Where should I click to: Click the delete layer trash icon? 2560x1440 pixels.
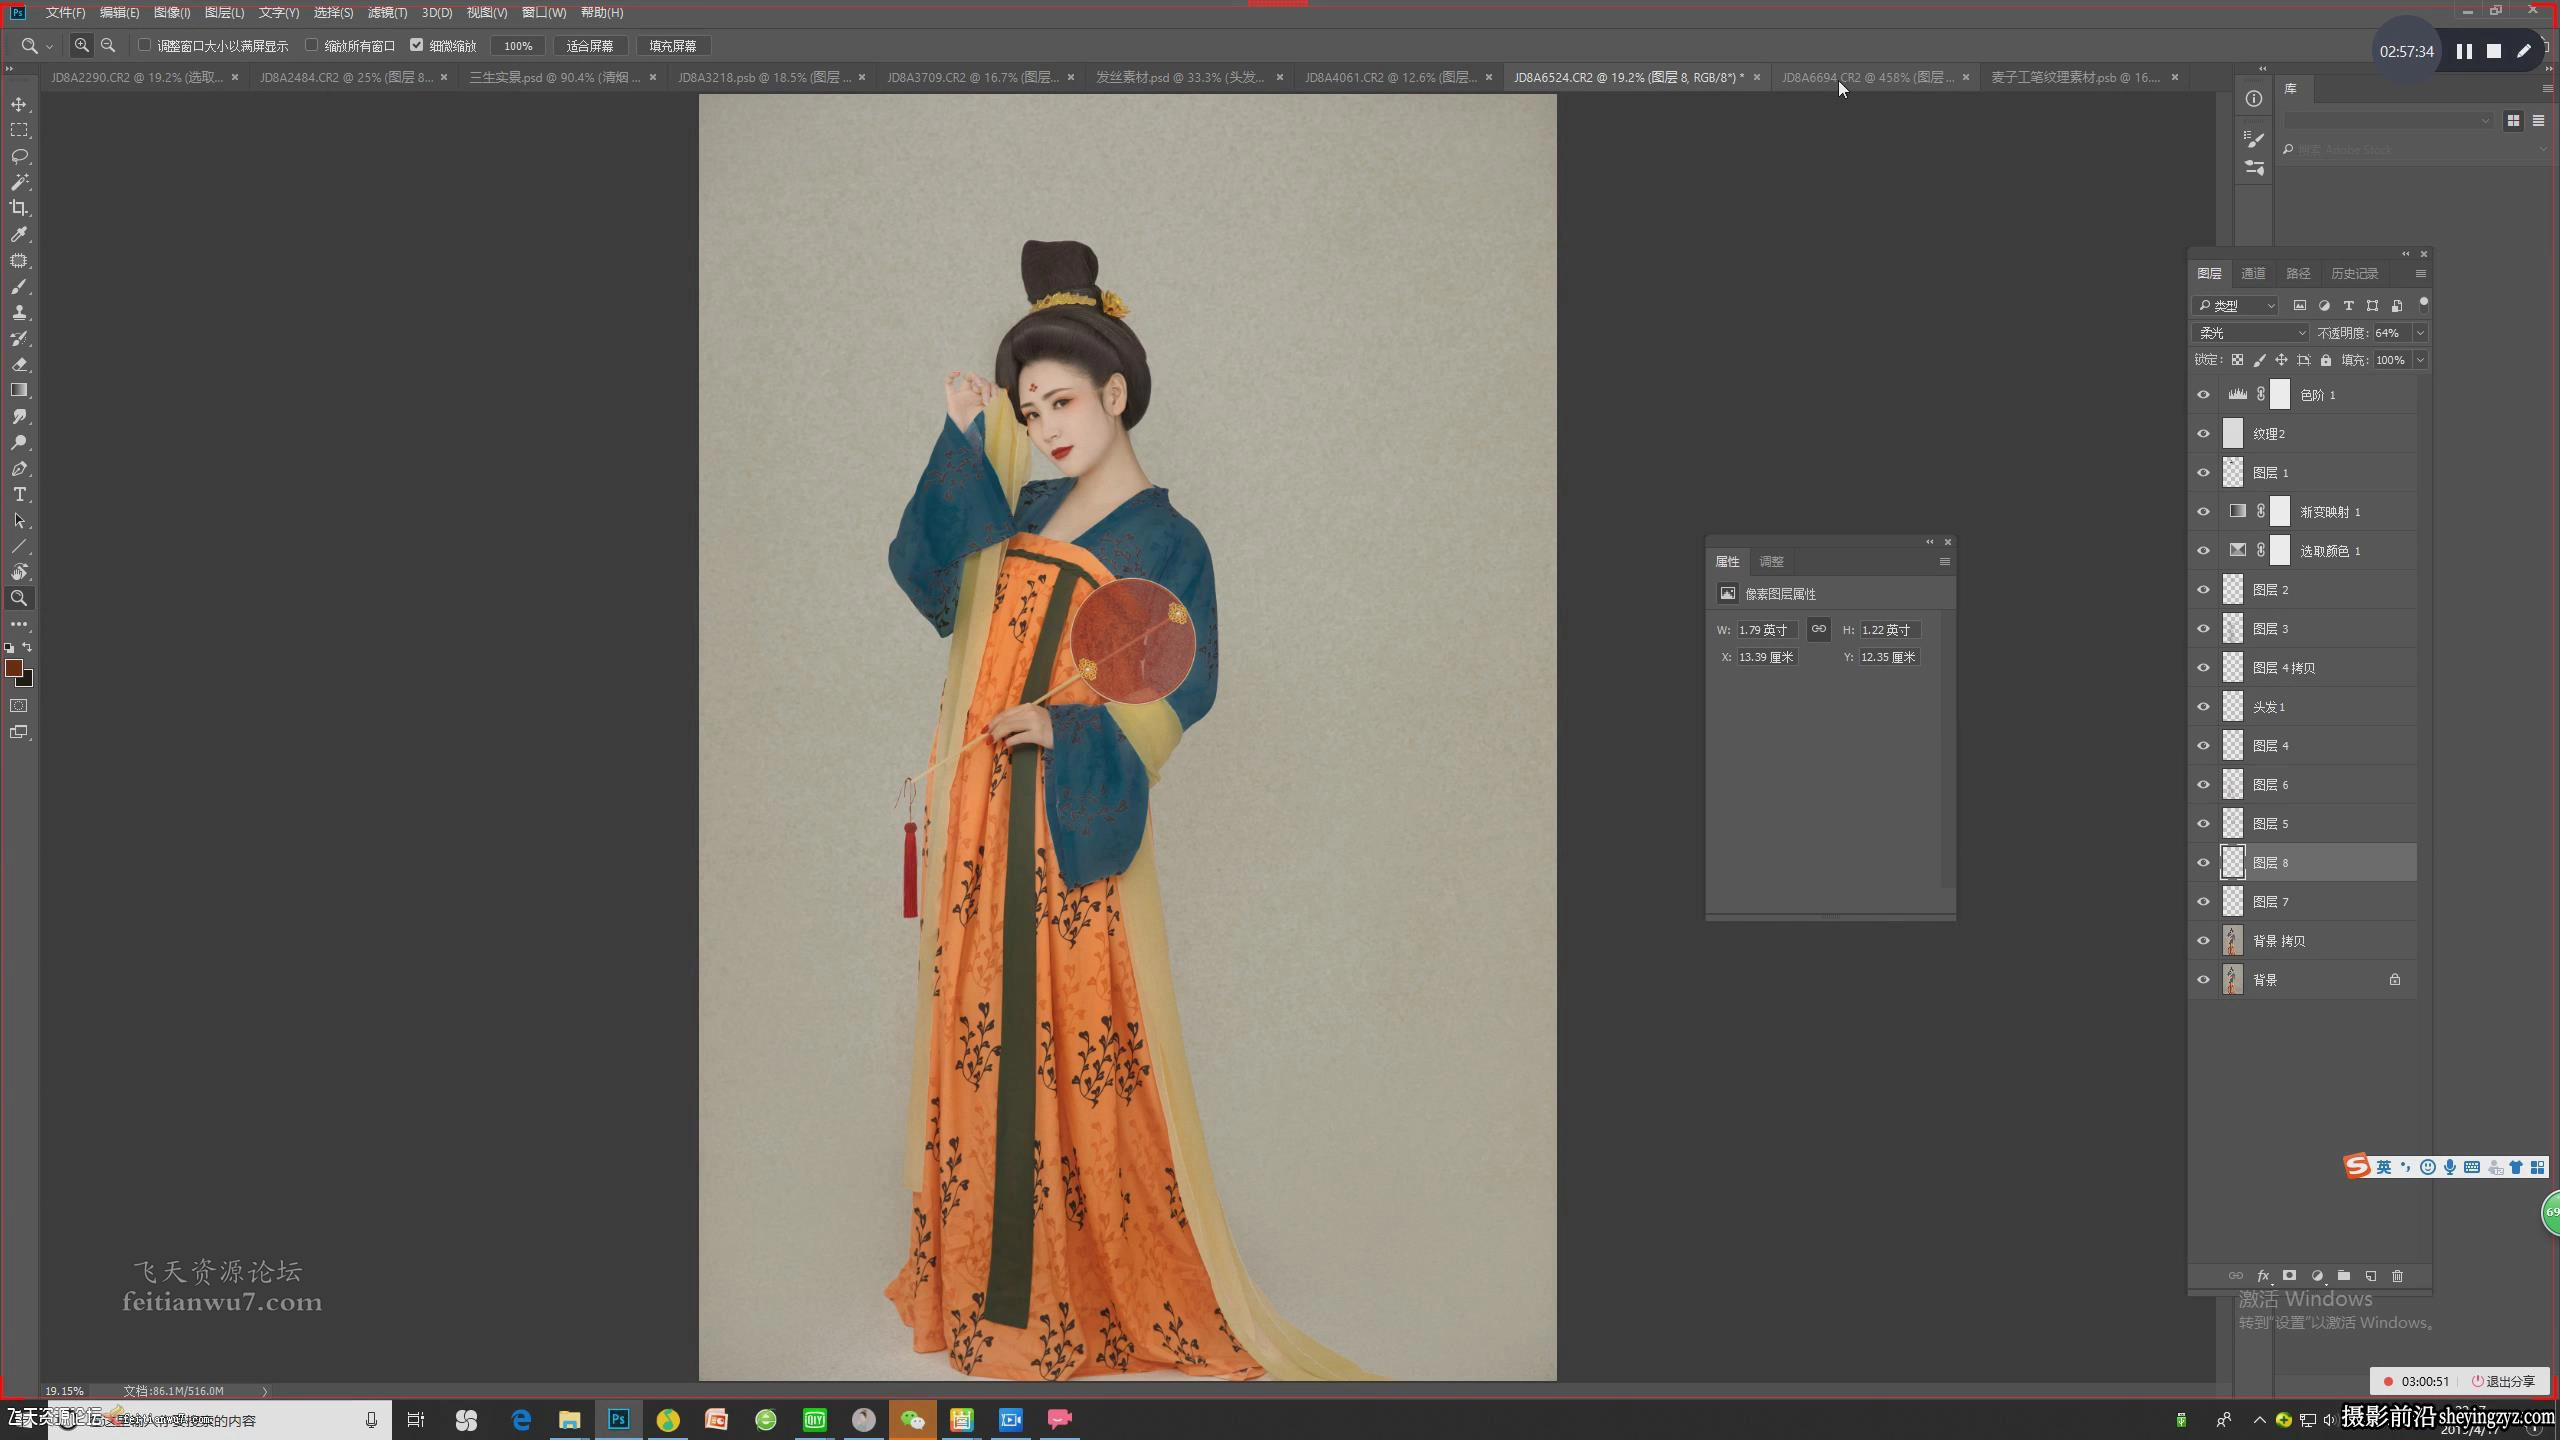tap(2397, 1276)
